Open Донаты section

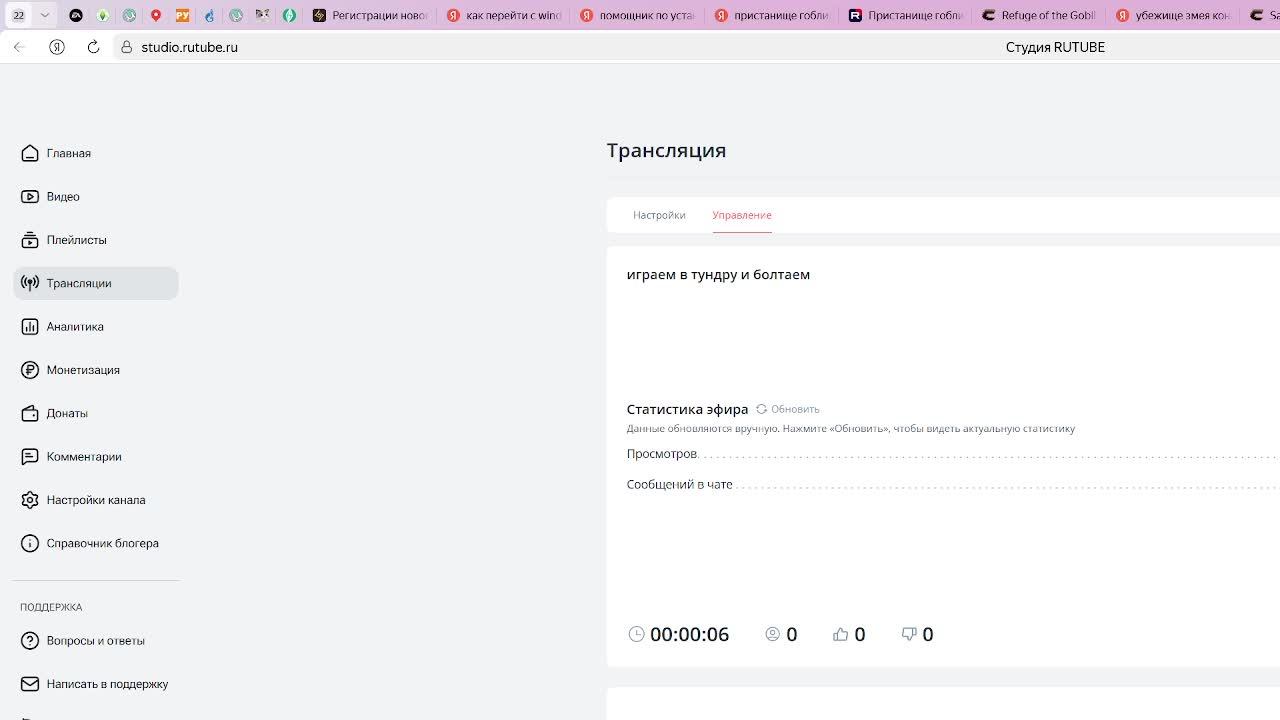[x=67, y=413]
